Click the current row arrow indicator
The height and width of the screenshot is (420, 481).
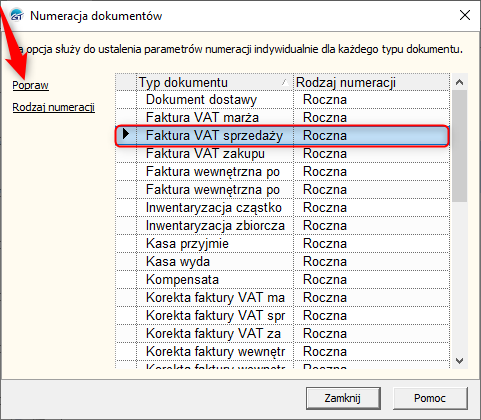(126, 134)
